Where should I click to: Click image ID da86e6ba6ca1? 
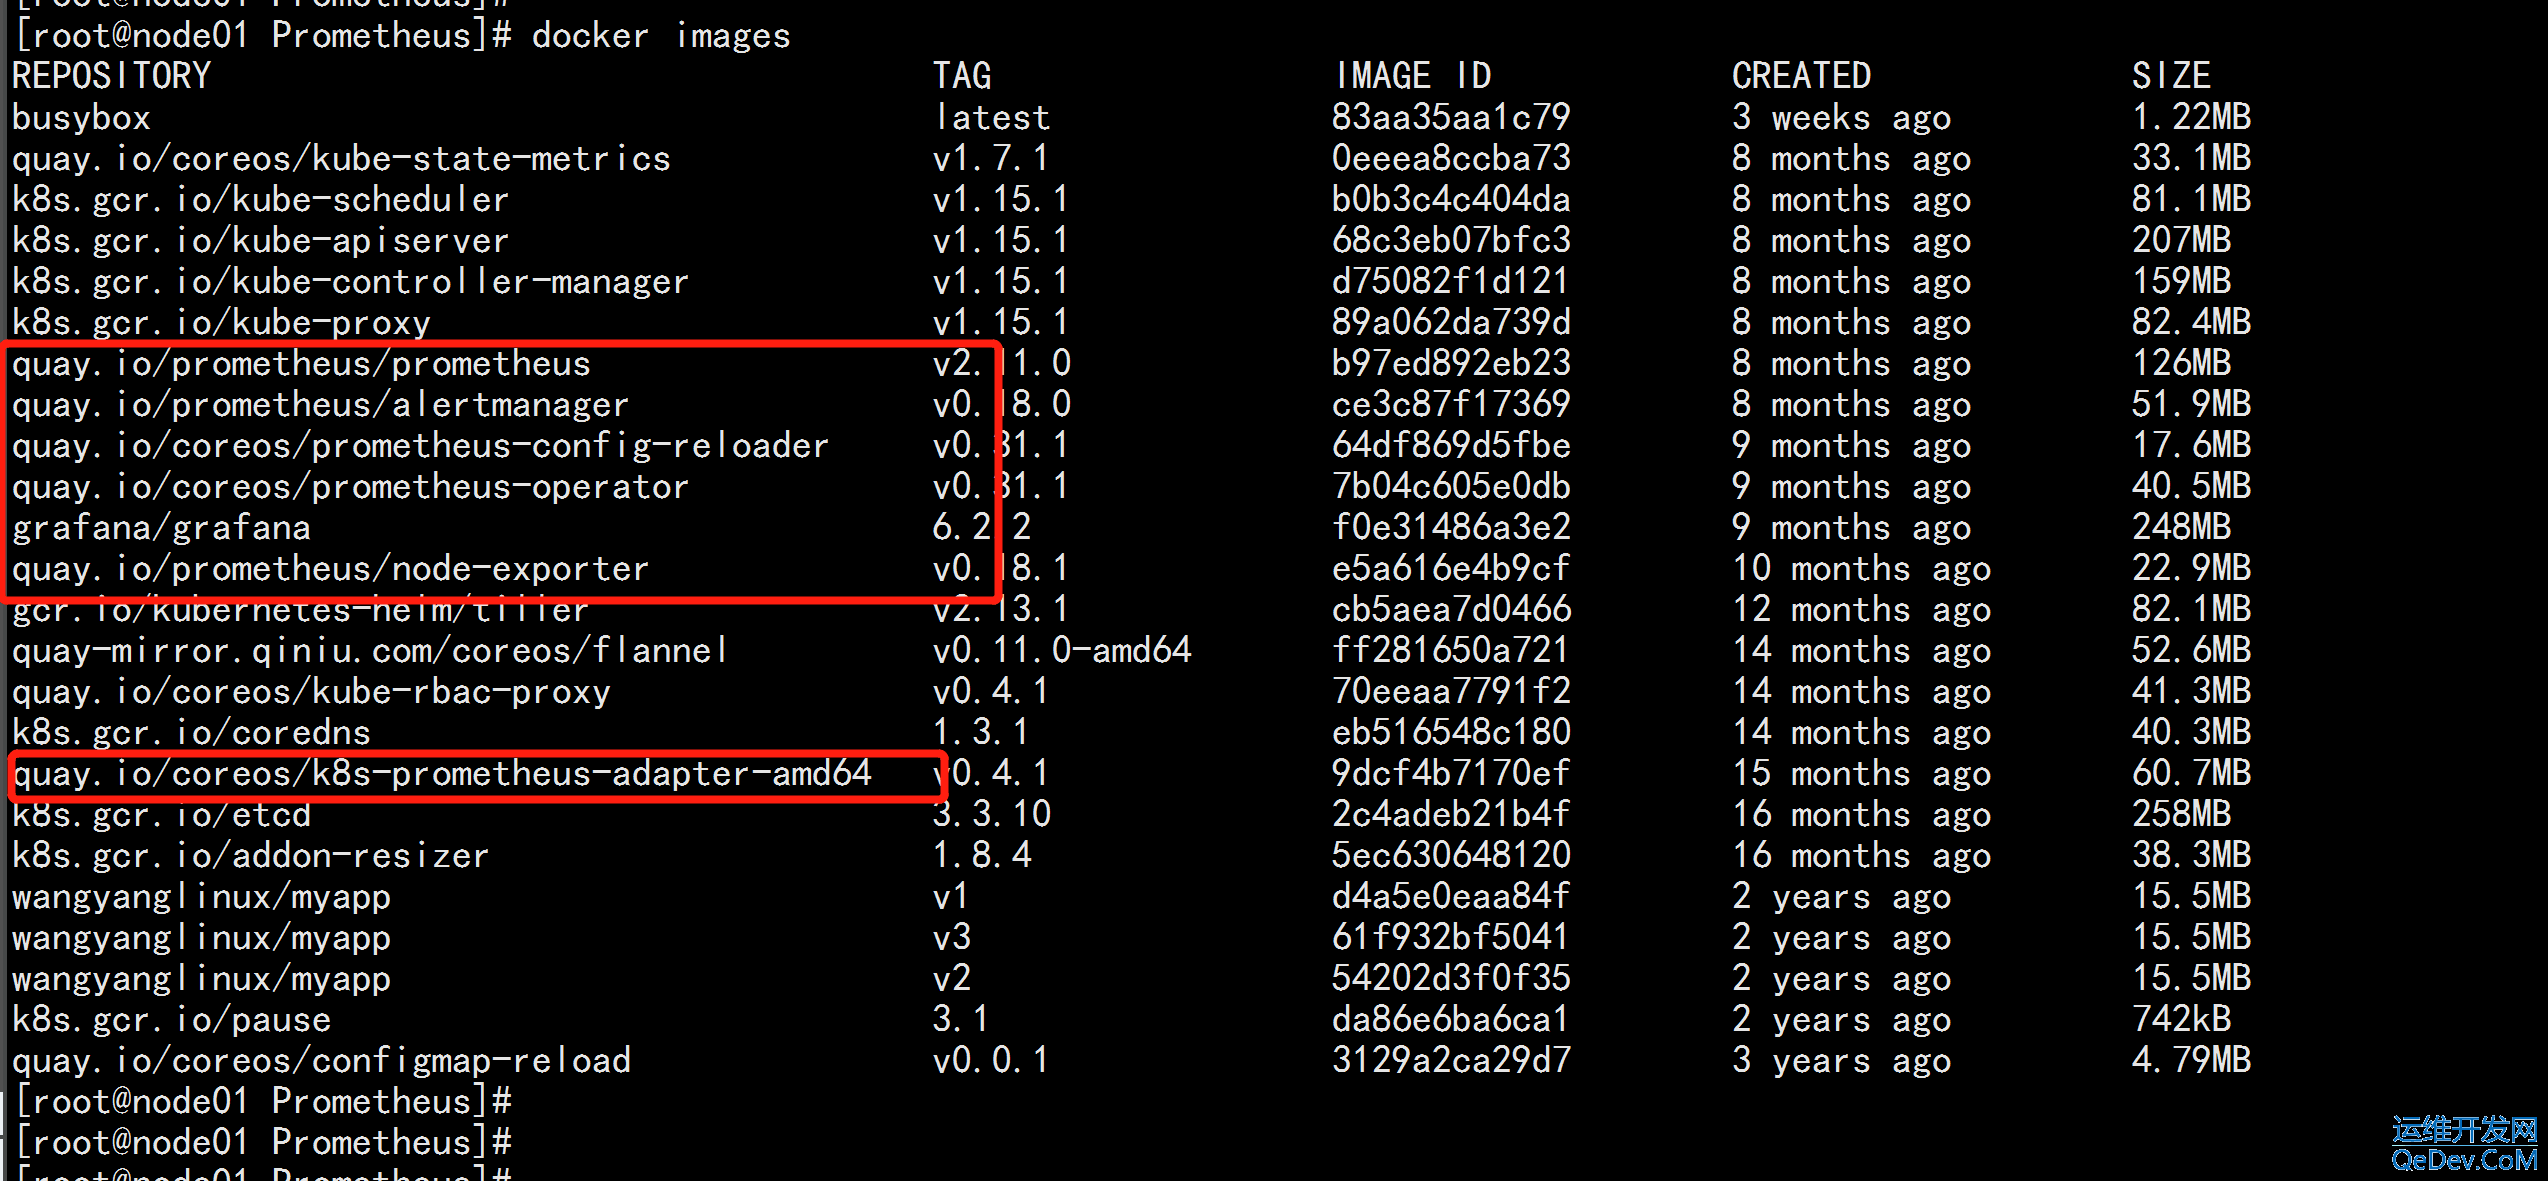click(1451, 1019)
